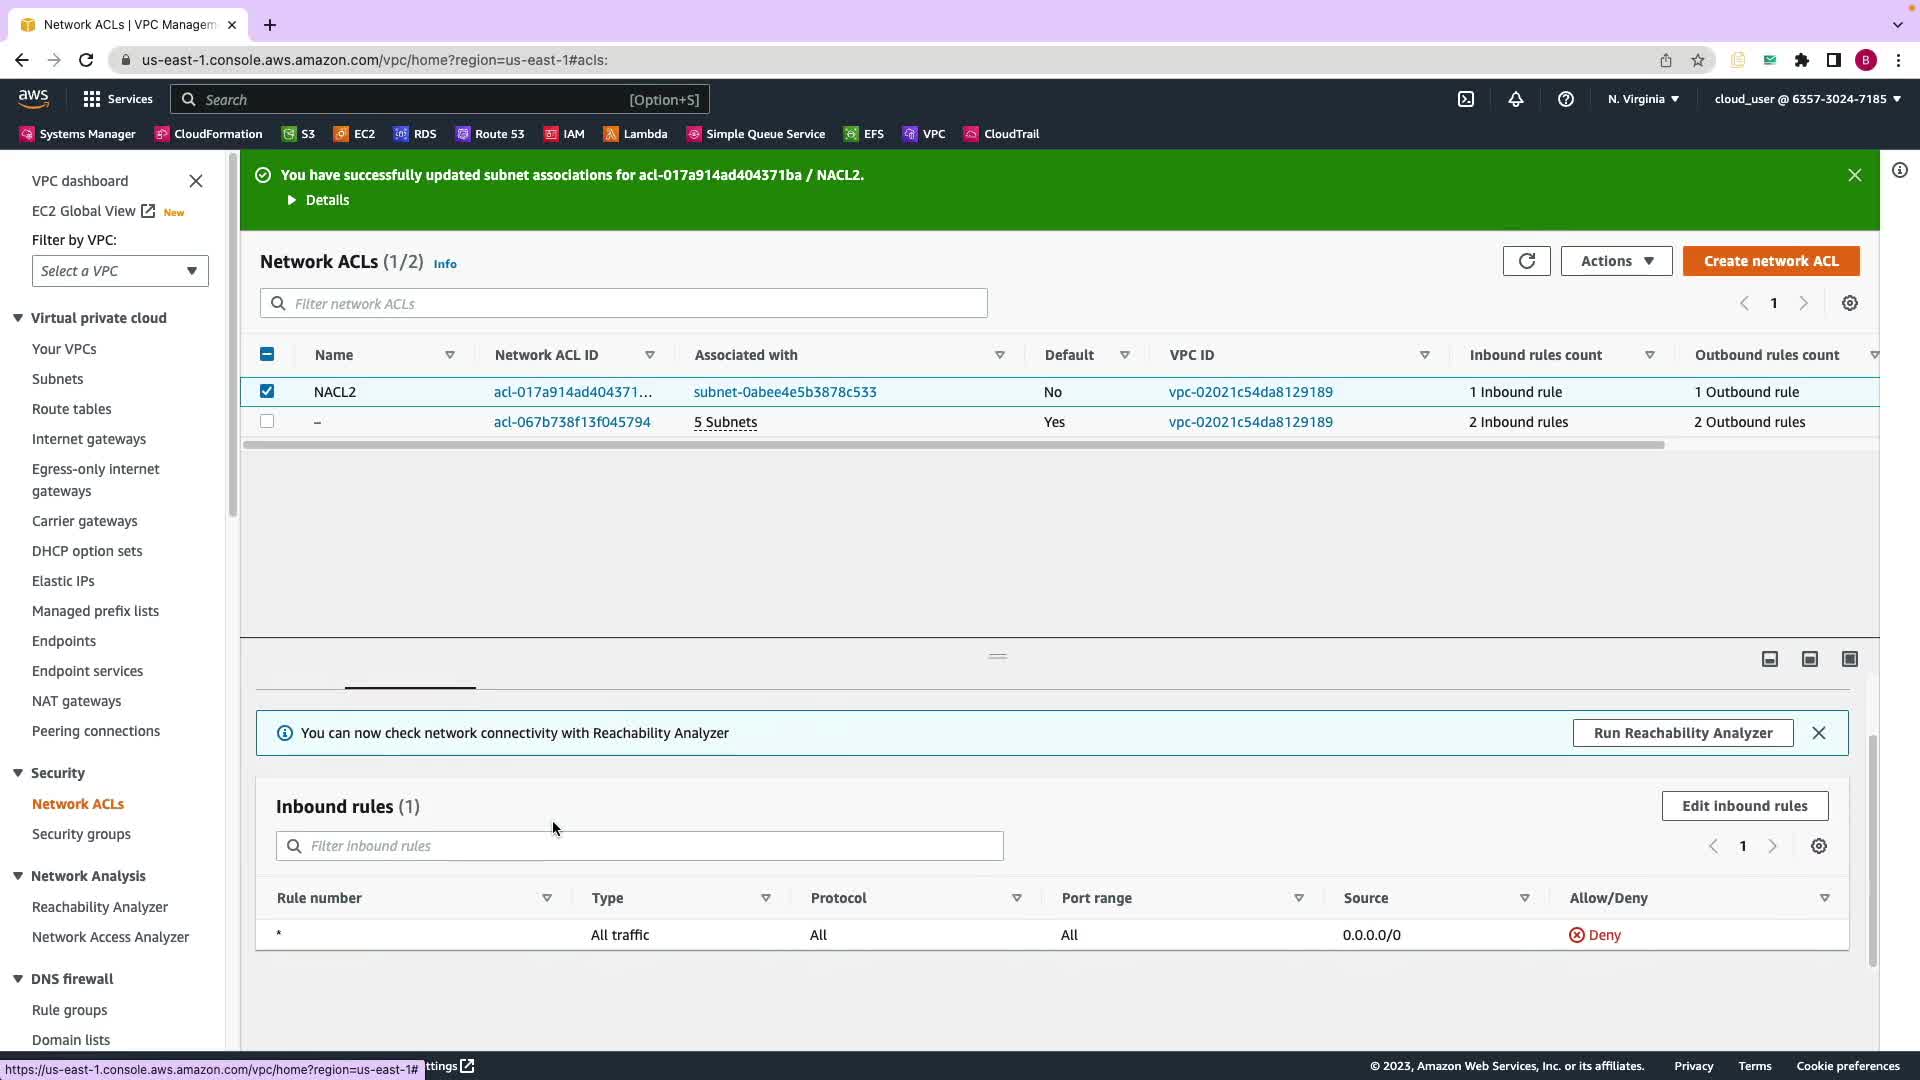
Task: Open the Actions dropdown
Action: (1616, 261)
